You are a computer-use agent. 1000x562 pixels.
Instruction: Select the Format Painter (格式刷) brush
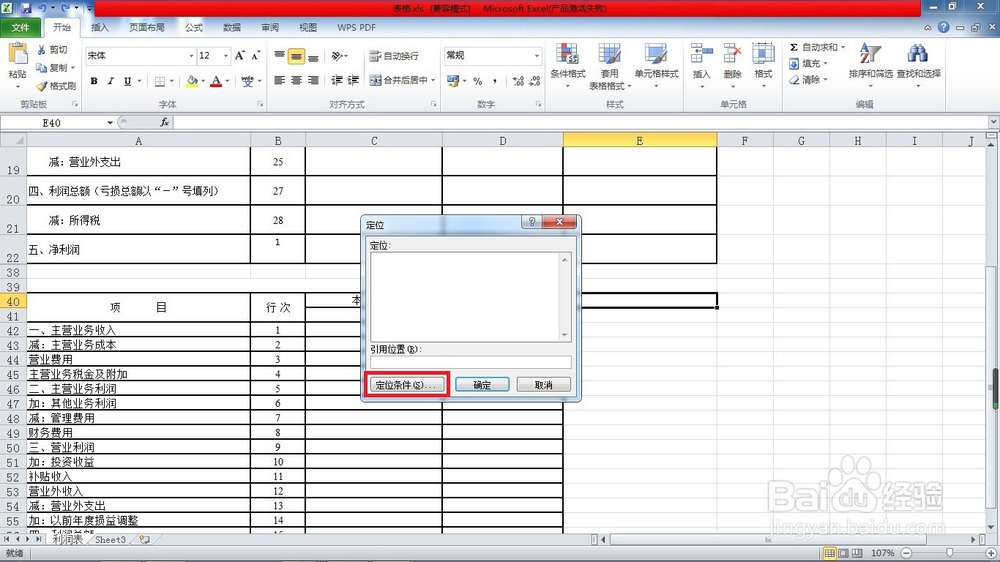click(x=41, y=85)
